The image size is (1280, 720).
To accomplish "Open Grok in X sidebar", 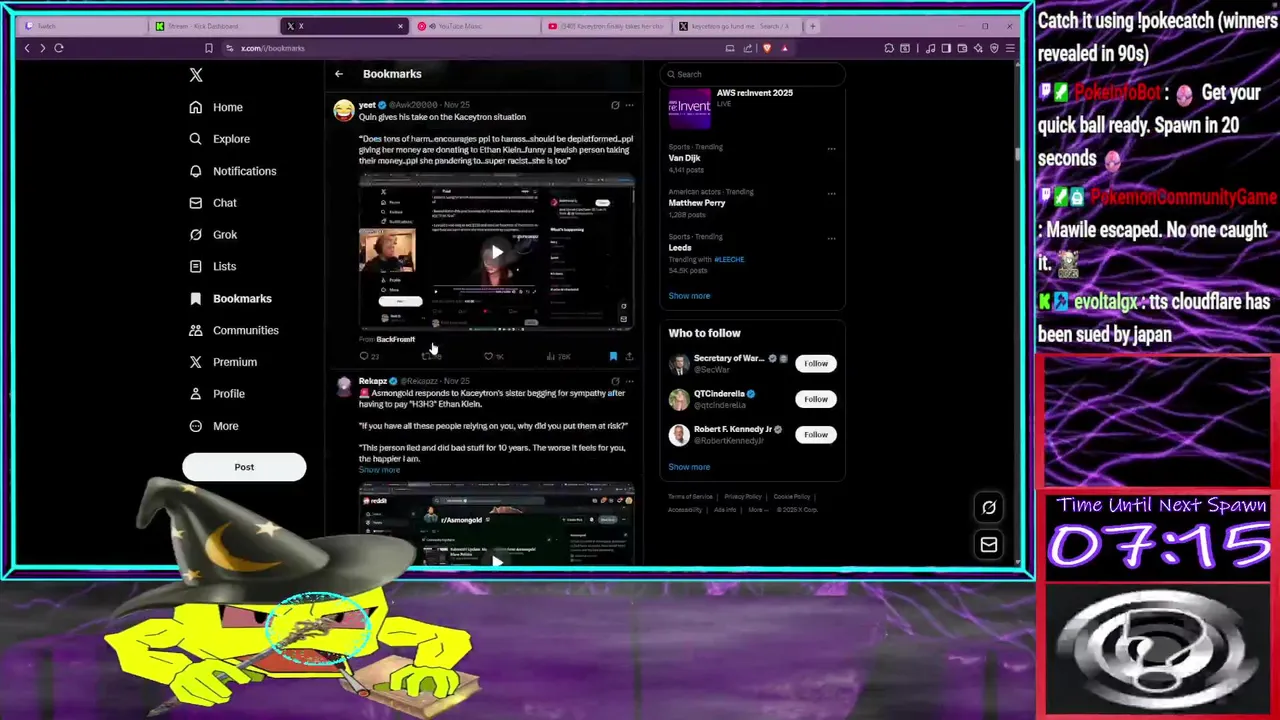I will [213, 235].
